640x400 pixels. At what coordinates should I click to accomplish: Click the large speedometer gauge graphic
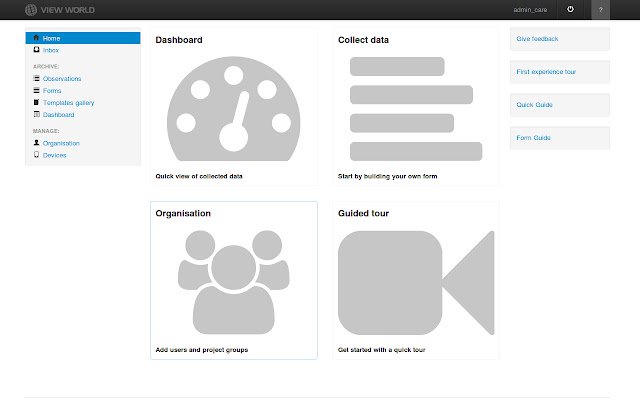pyautogui.click(x=233, y=109)
